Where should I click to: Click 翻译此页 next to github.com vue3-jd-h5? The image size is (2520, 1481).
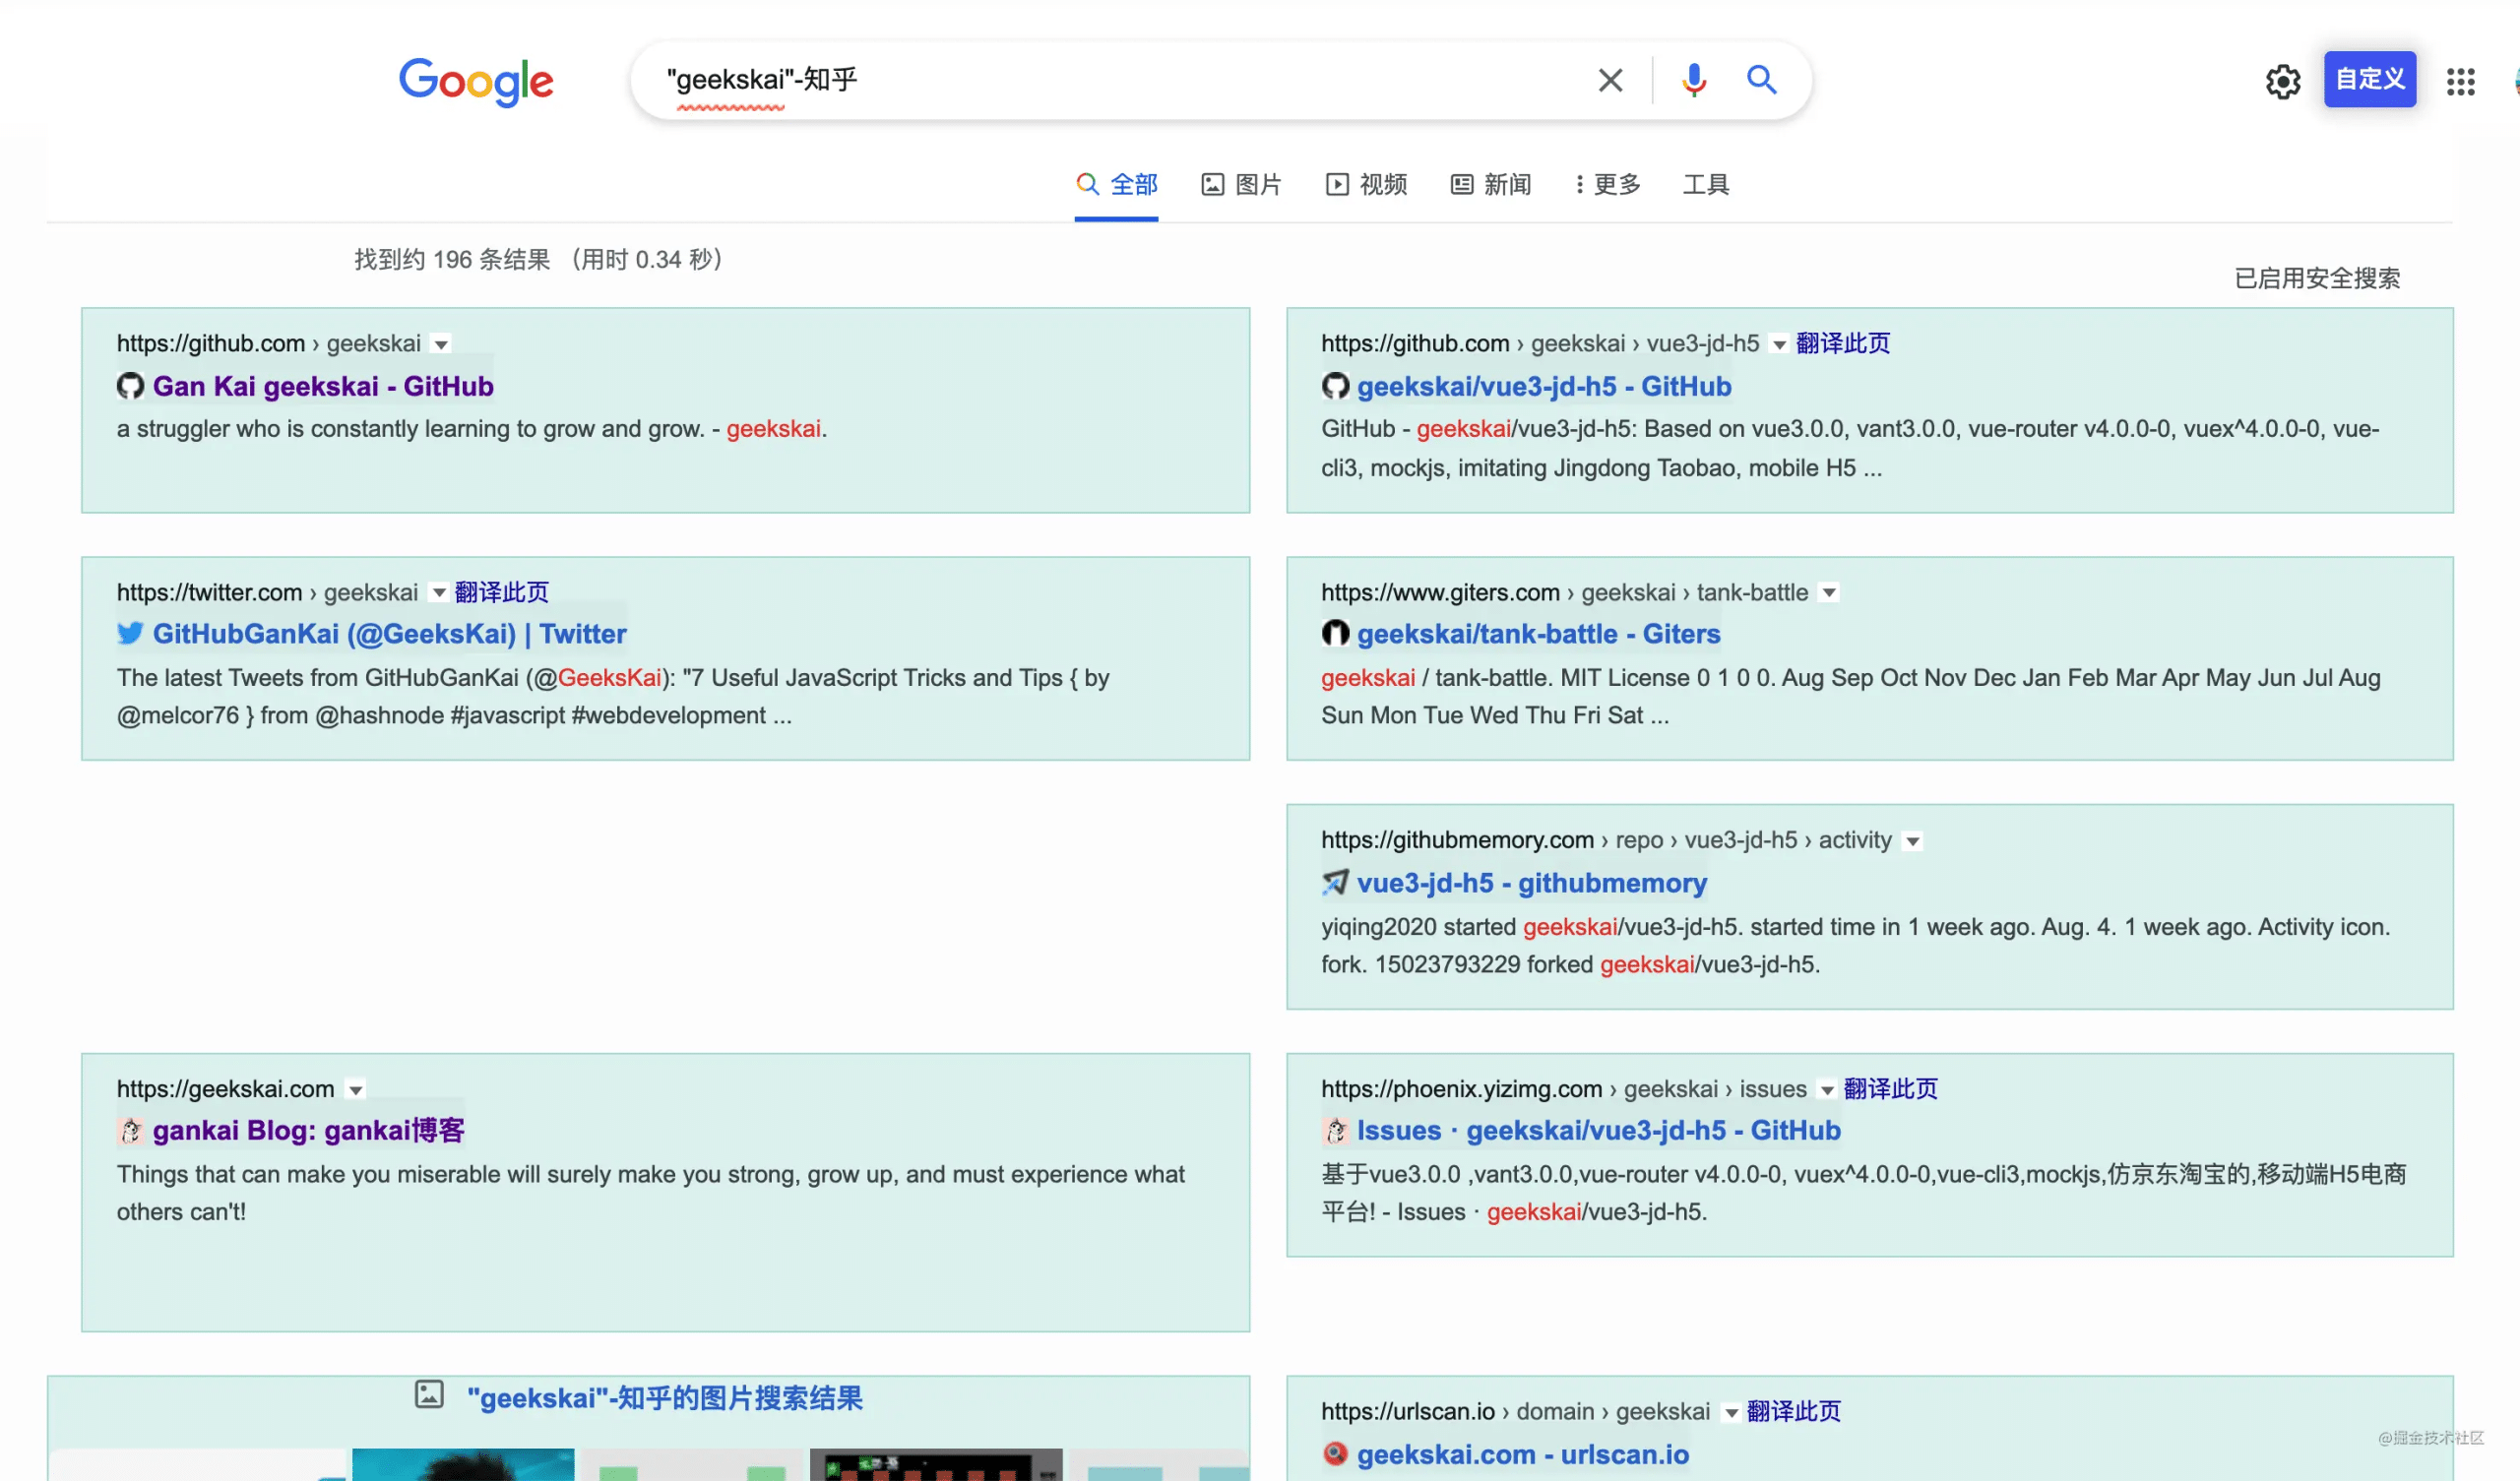(x=1843, y=343)
